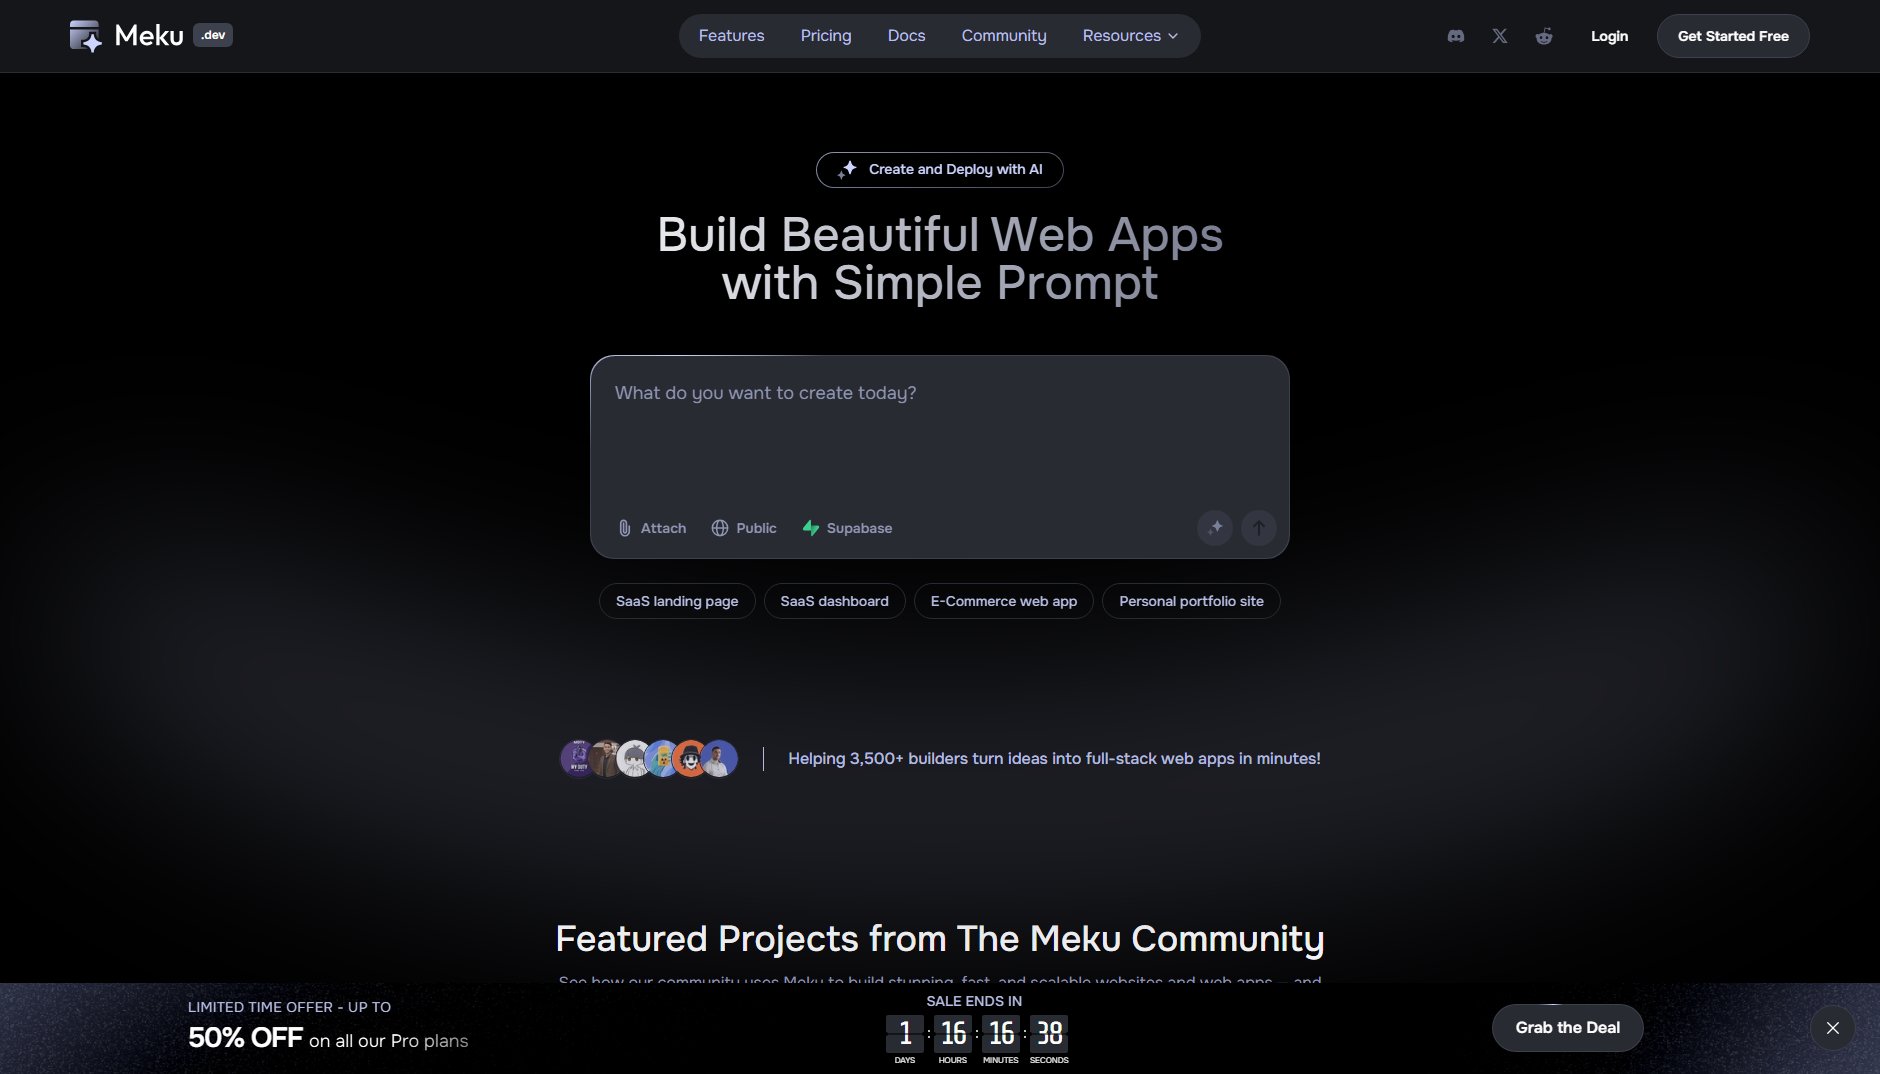Screen dimensions: 1880x1074
Task: Open the X (Twitter) icon link
Action: tap(1500, 36)
